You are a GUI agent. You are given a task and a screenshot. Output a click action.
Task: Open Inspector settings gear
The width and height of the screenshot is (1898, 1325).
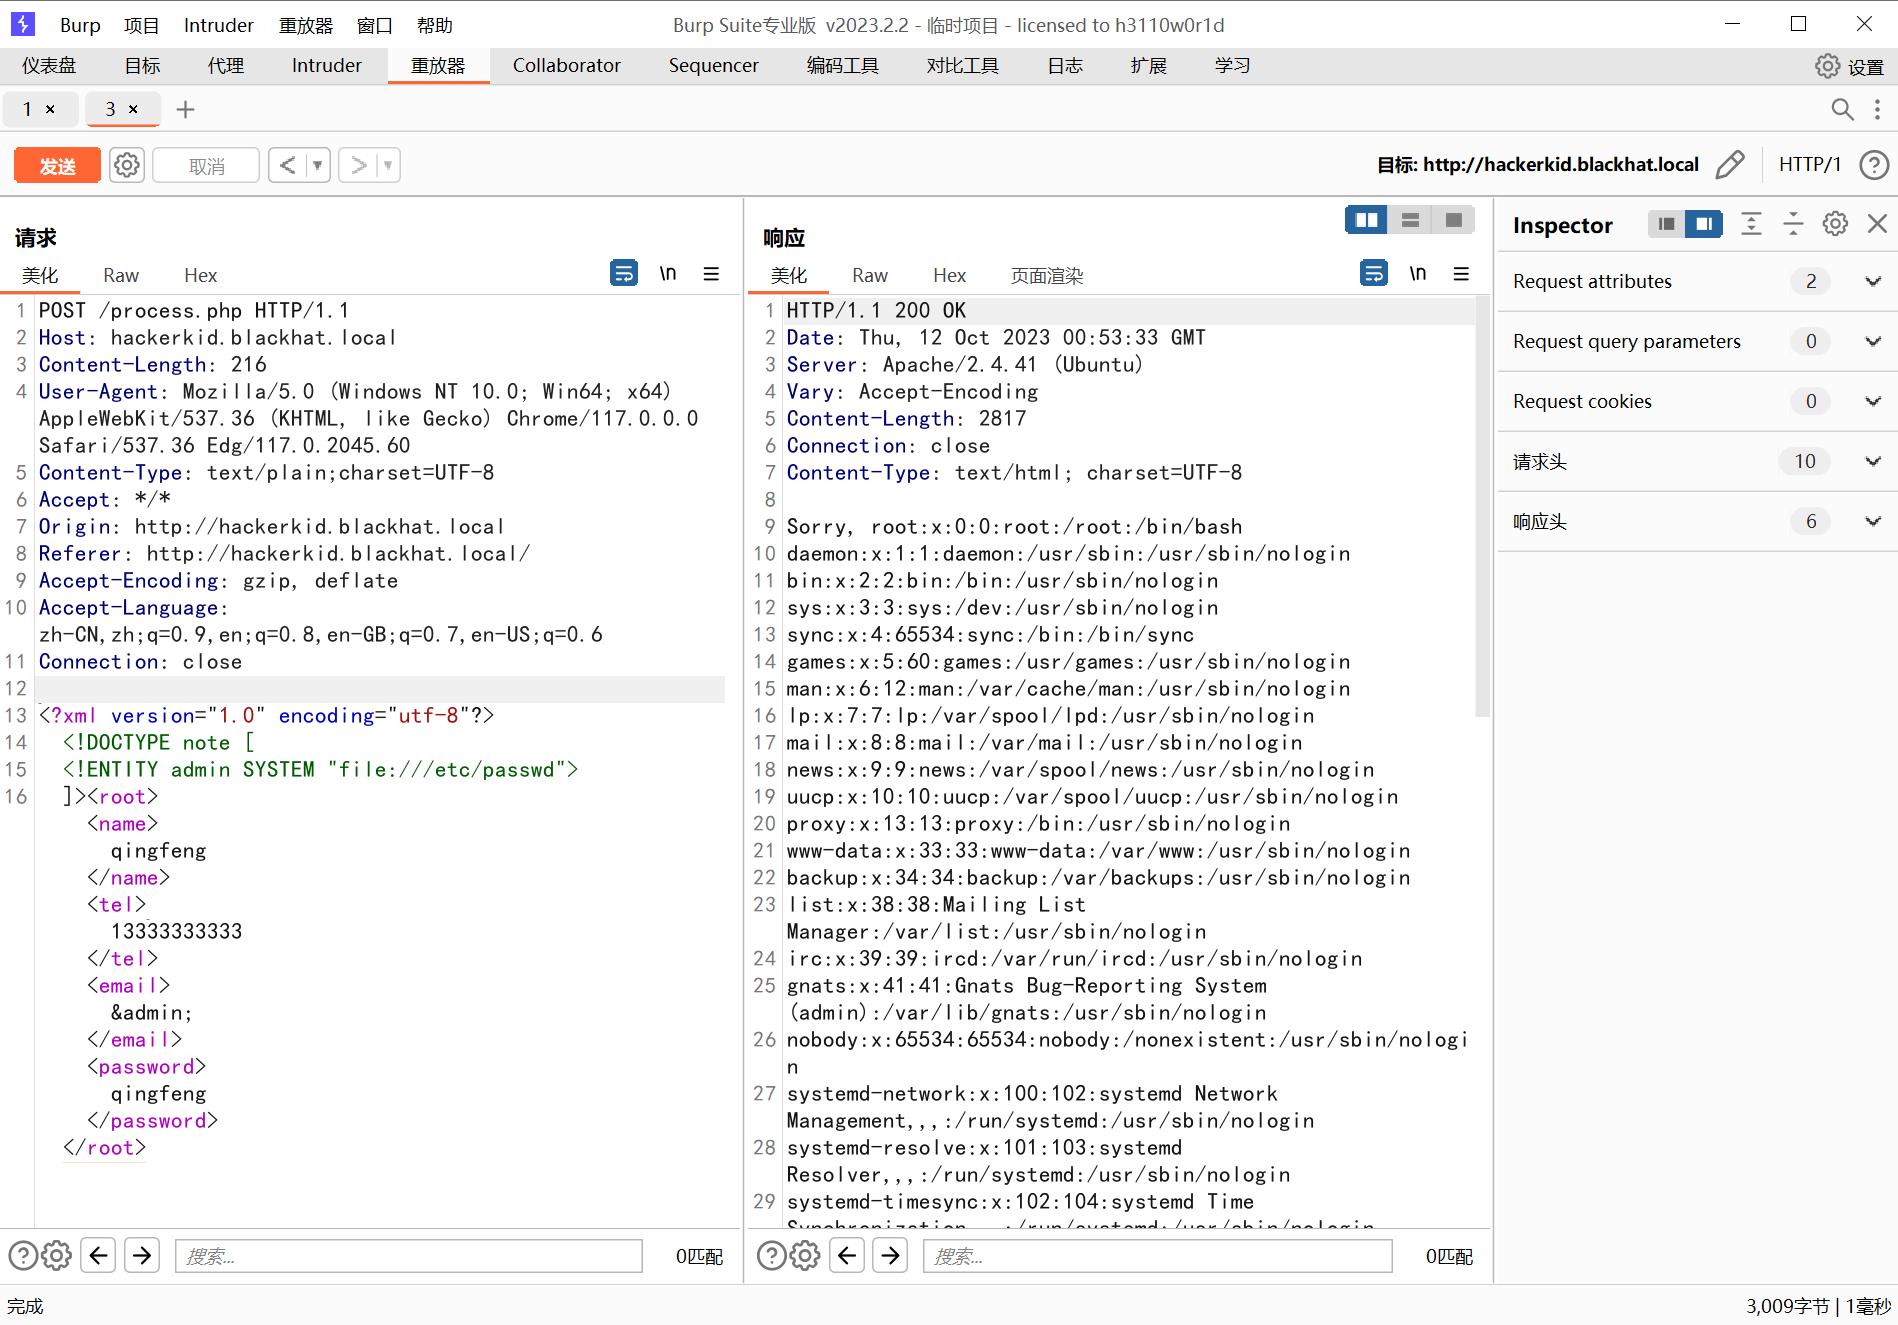pos(1835,224)
